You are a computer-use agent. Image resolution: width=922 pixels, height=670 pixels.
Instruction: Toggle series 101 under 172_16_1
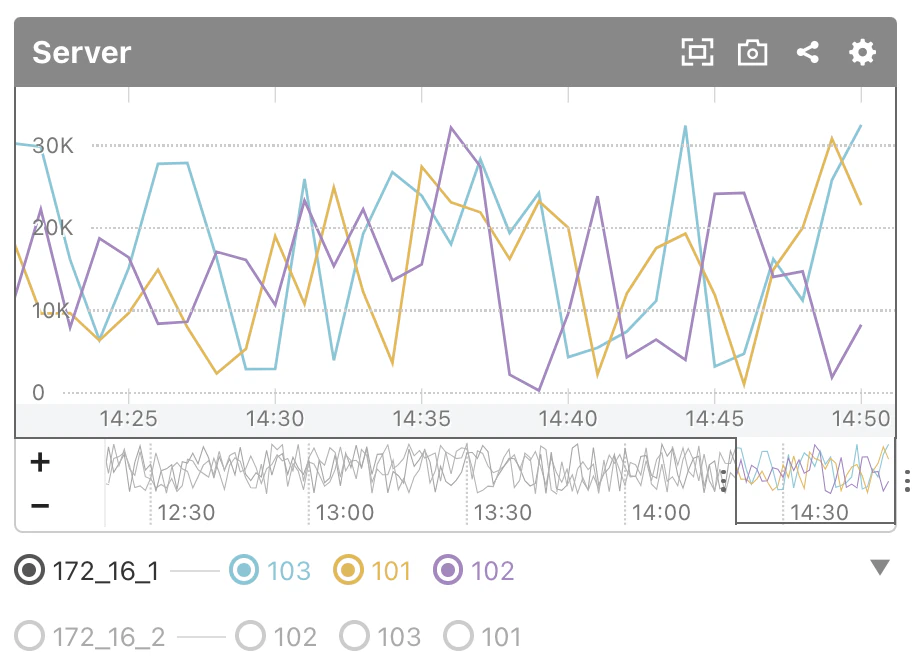(348, 570)
